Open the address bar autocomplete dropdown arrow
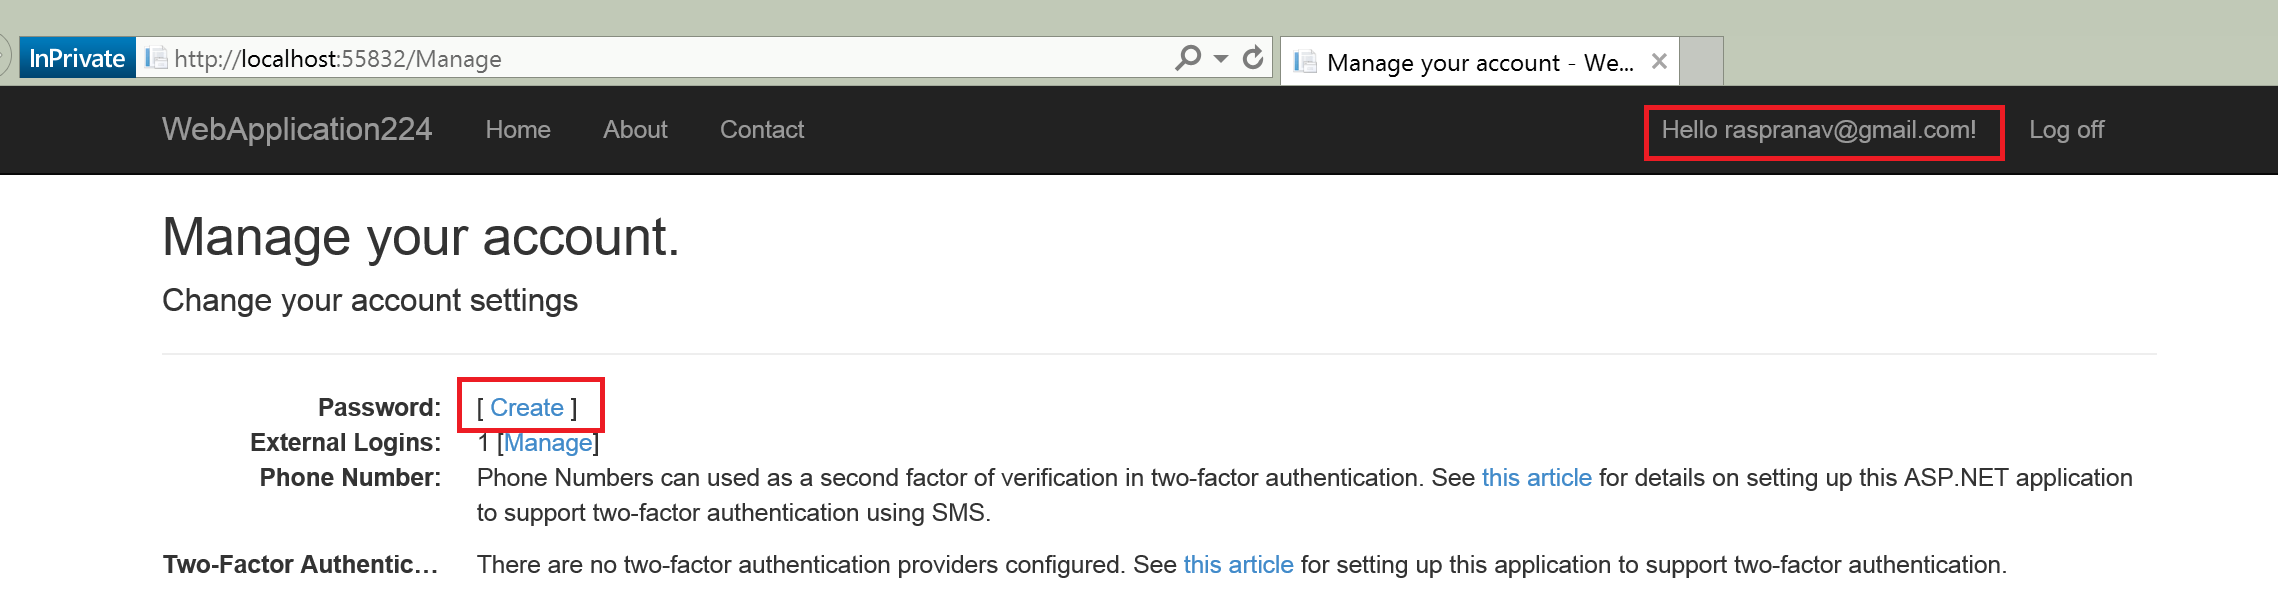Image resolution: width=2278 pixels, height=614 pixels. (x=1221, y=58)
